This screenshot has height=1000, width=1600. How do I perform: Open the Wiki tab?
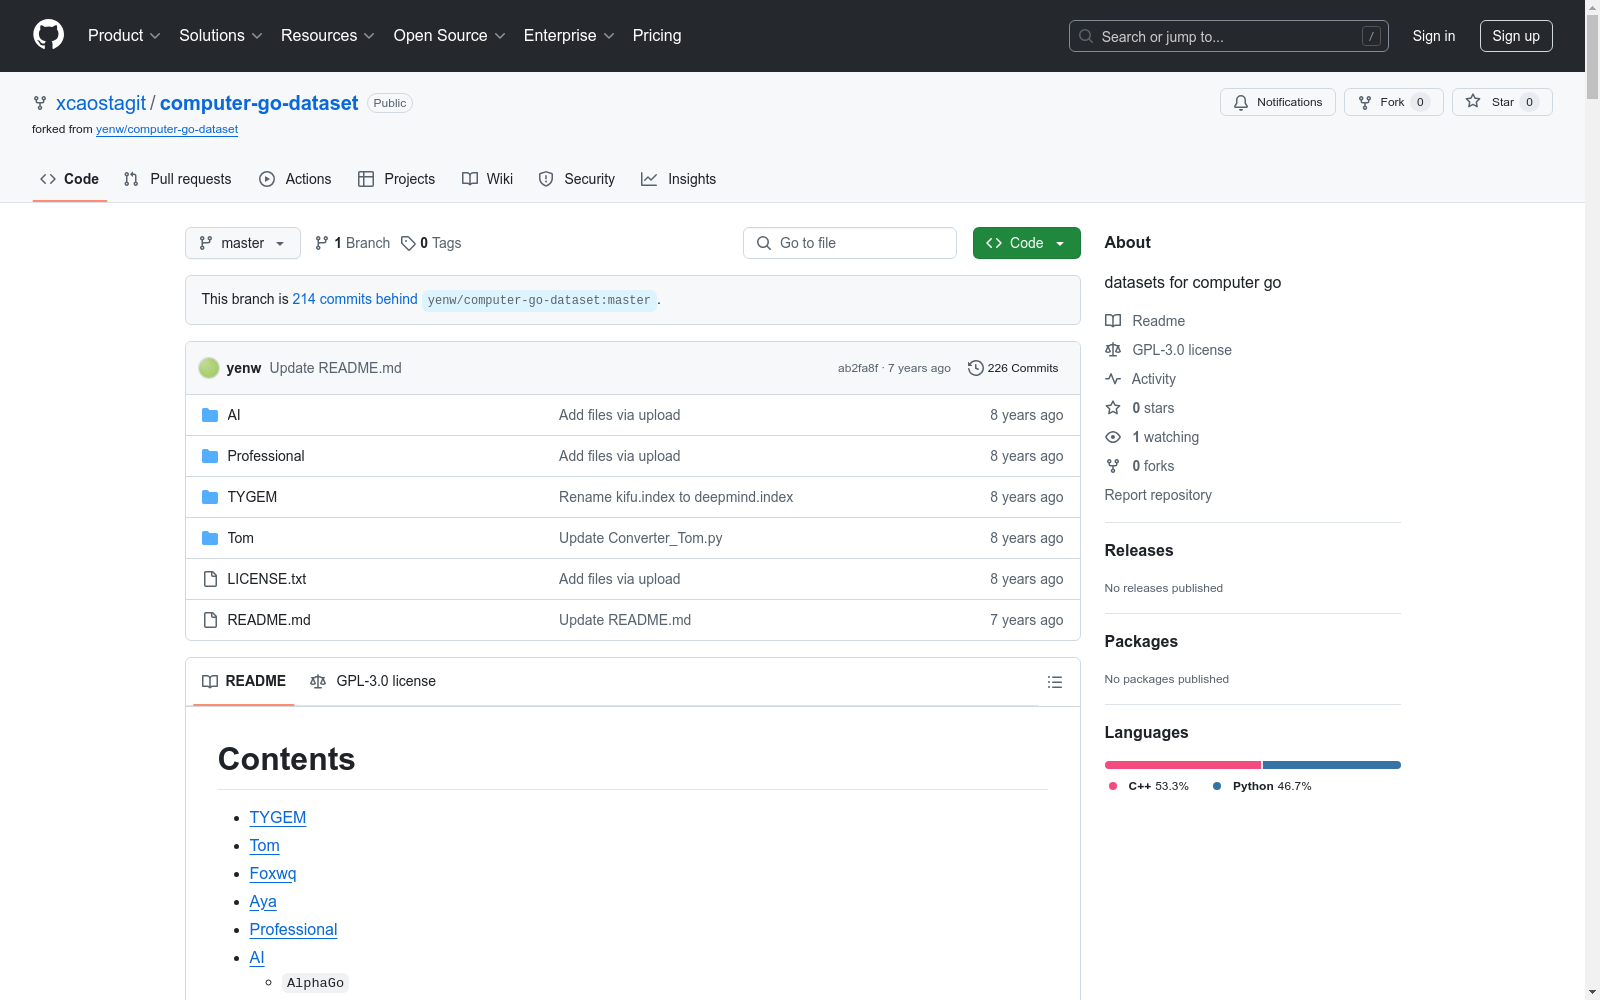(488, 179)
